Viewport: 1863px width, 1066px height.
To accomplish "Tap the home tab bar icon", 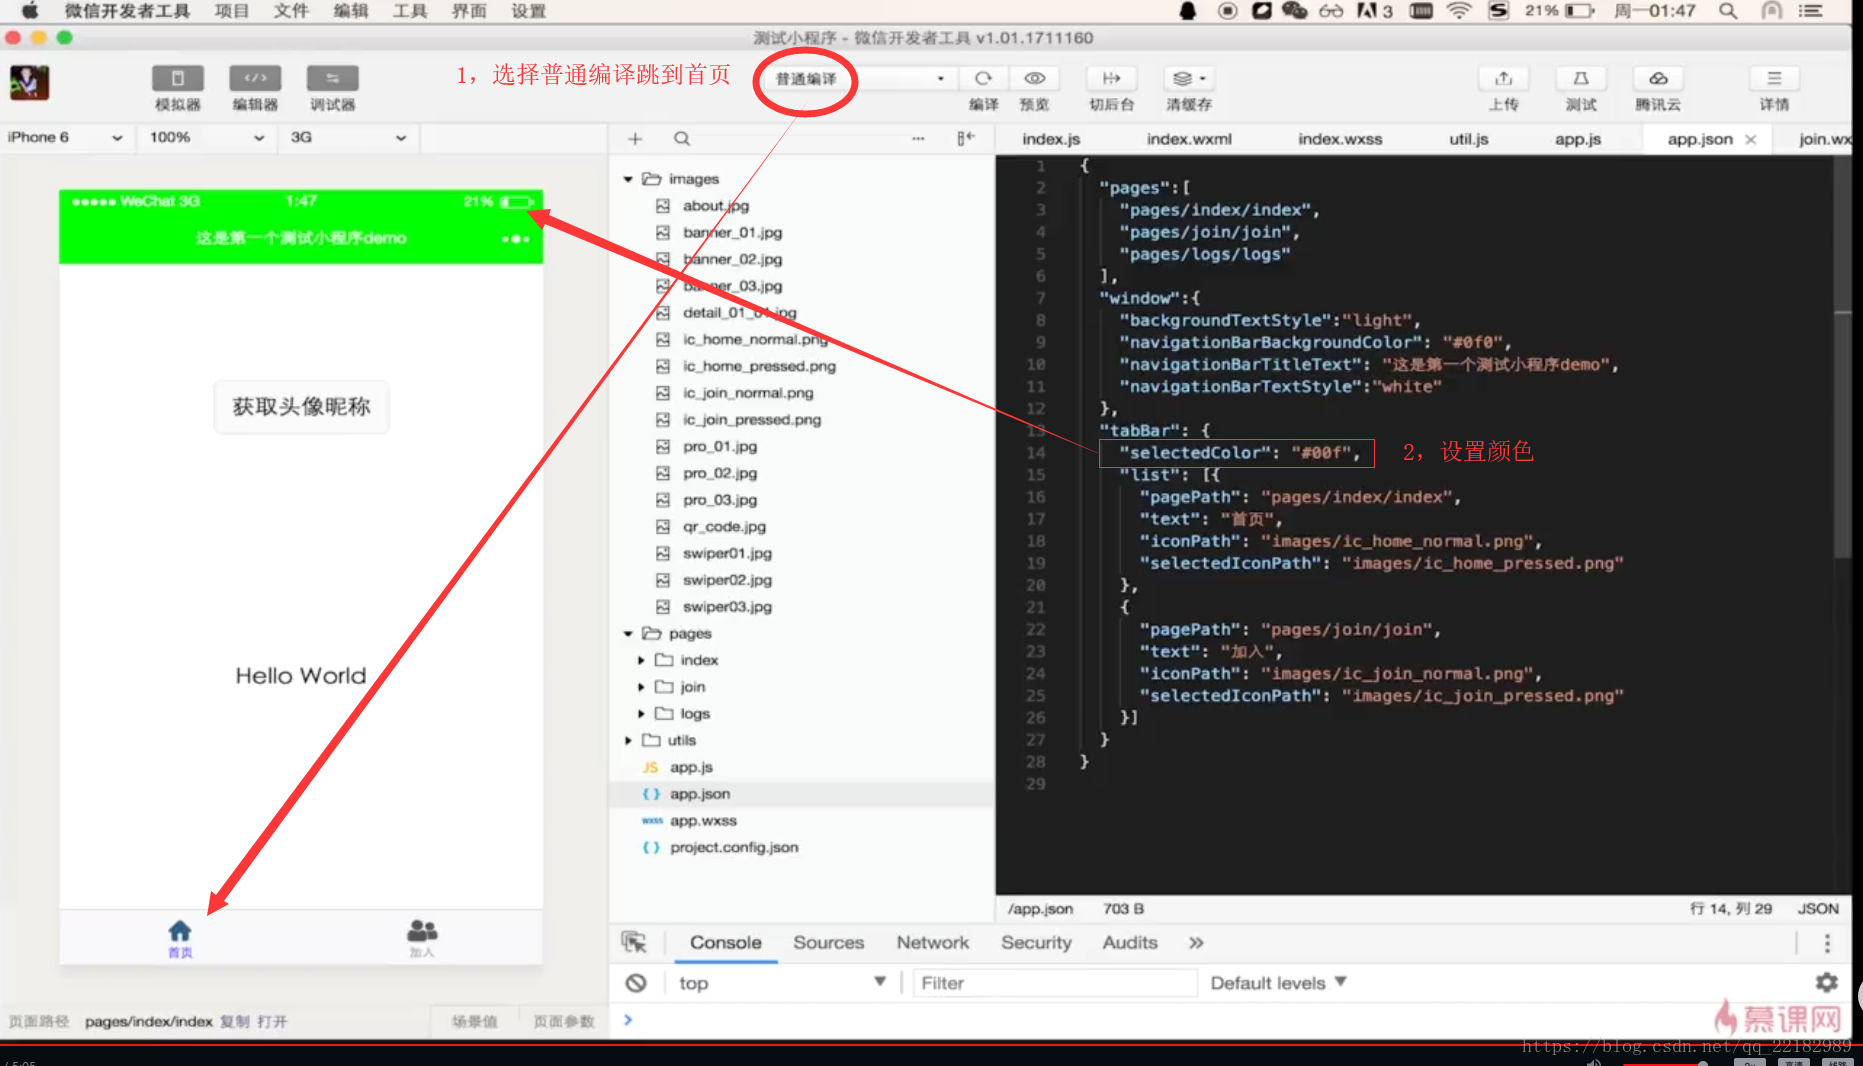I will [x=180, y=938].
